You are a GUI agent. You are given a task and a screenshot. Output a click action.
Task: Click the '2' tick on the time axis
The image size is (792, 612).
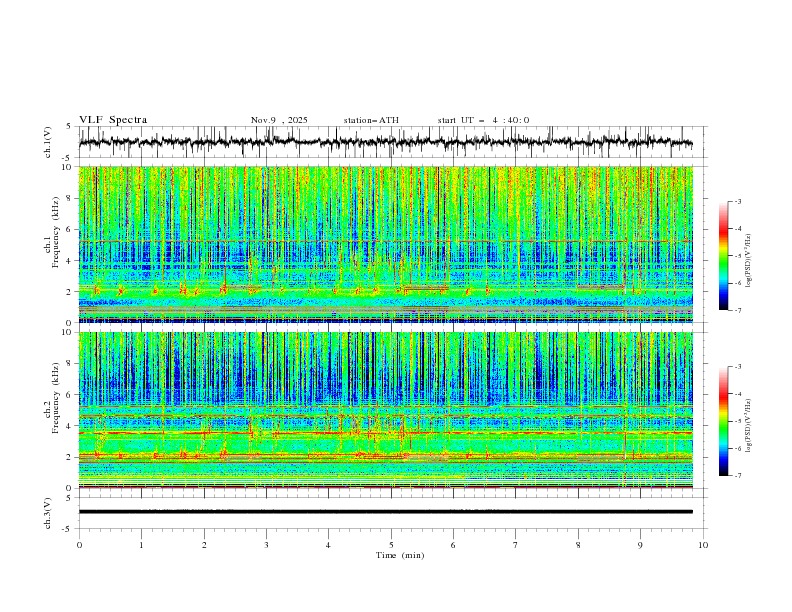tap(204, 545)
